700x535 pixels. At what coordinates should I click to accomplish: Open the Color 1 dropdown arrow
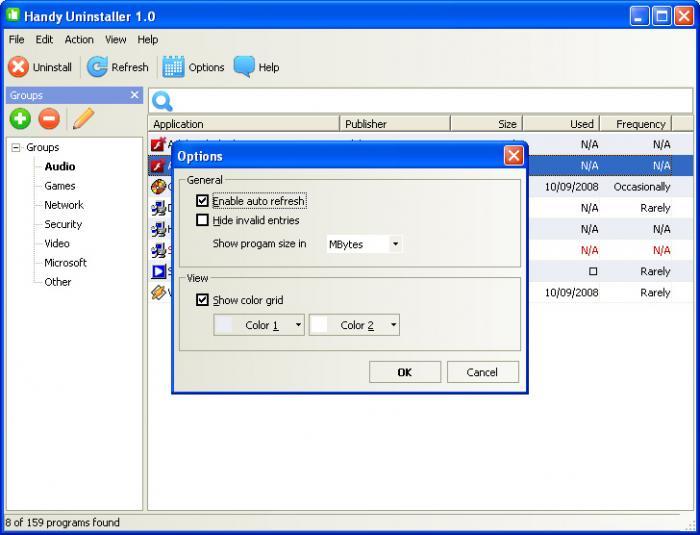click(298, 325)
